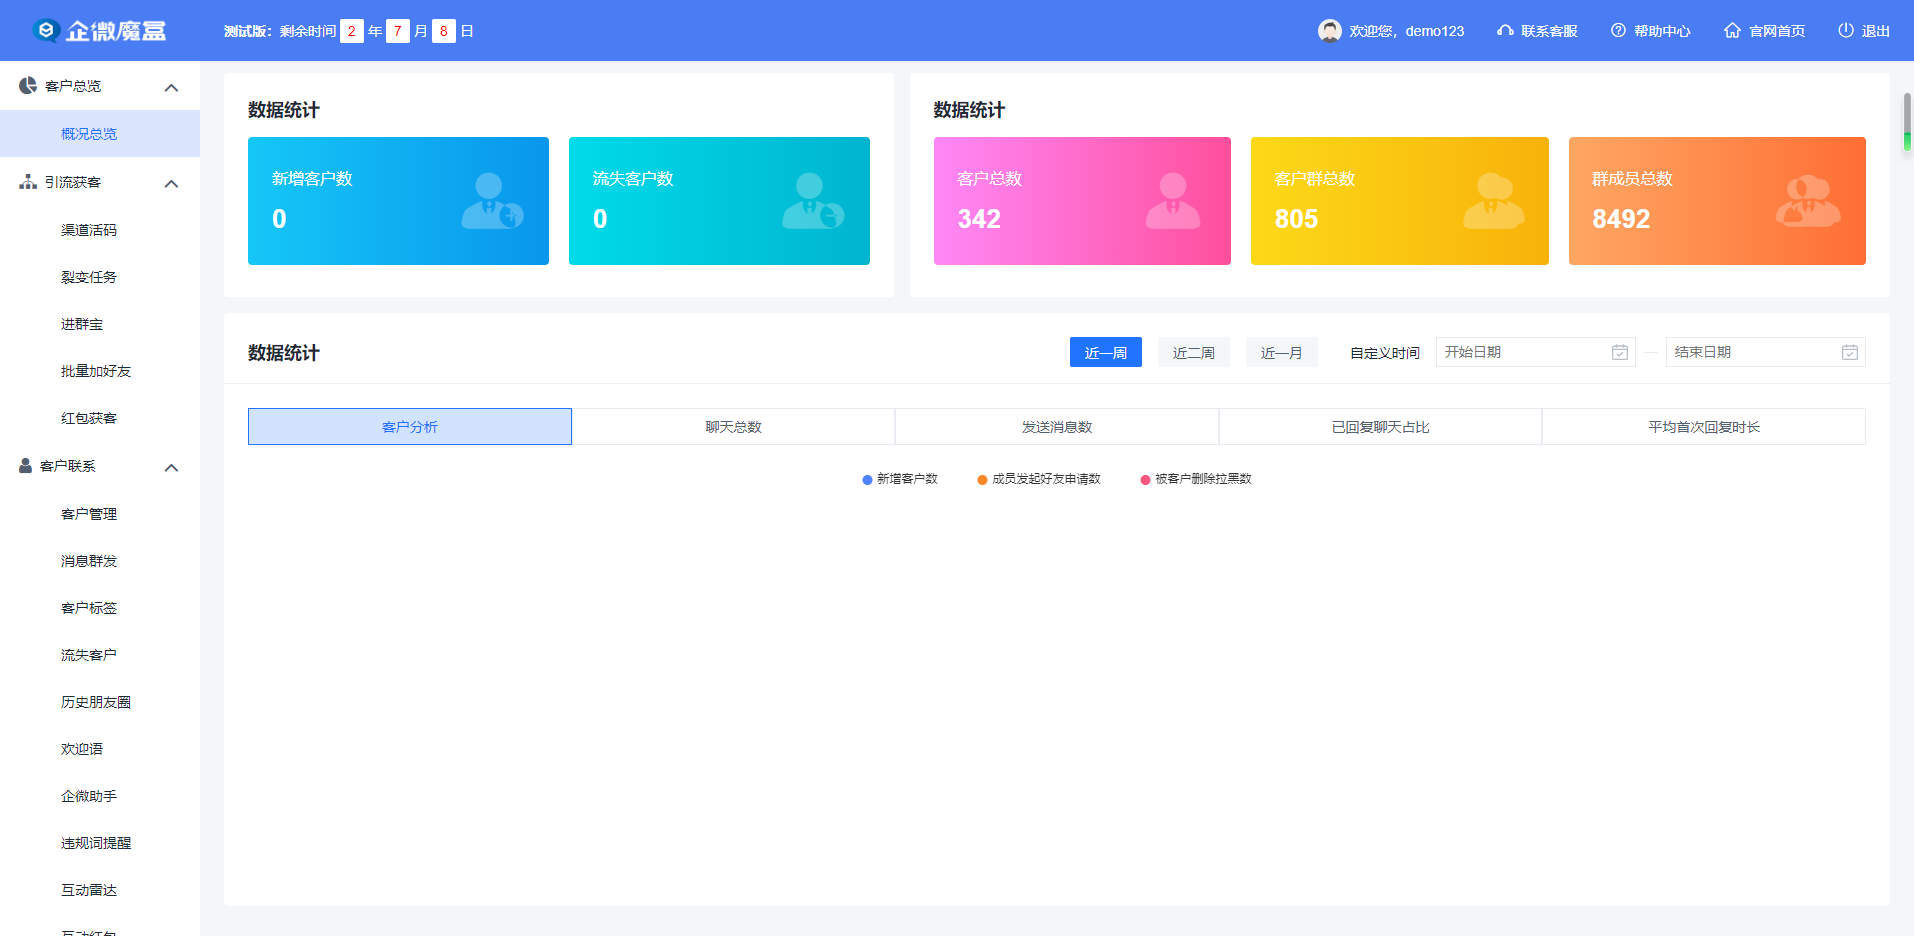Open 概况总览 in the sidebar
This screenshot has height=936, width=1914.
tap(100, 134)
